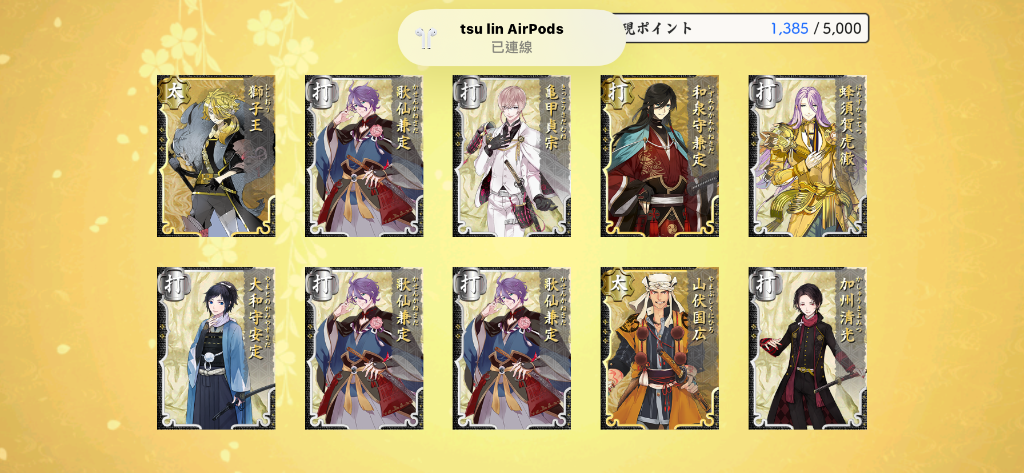Open the 山伏国広 character card artwork
Image resolution: width=1024 pixels, height=473 pixels.
click(660, 348)
